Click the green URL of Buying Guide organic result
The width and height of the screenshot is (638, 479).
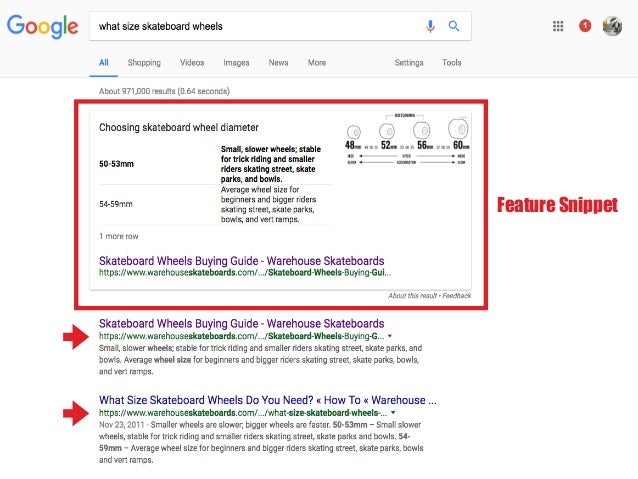pyautogui.click(x=242, y=336)
